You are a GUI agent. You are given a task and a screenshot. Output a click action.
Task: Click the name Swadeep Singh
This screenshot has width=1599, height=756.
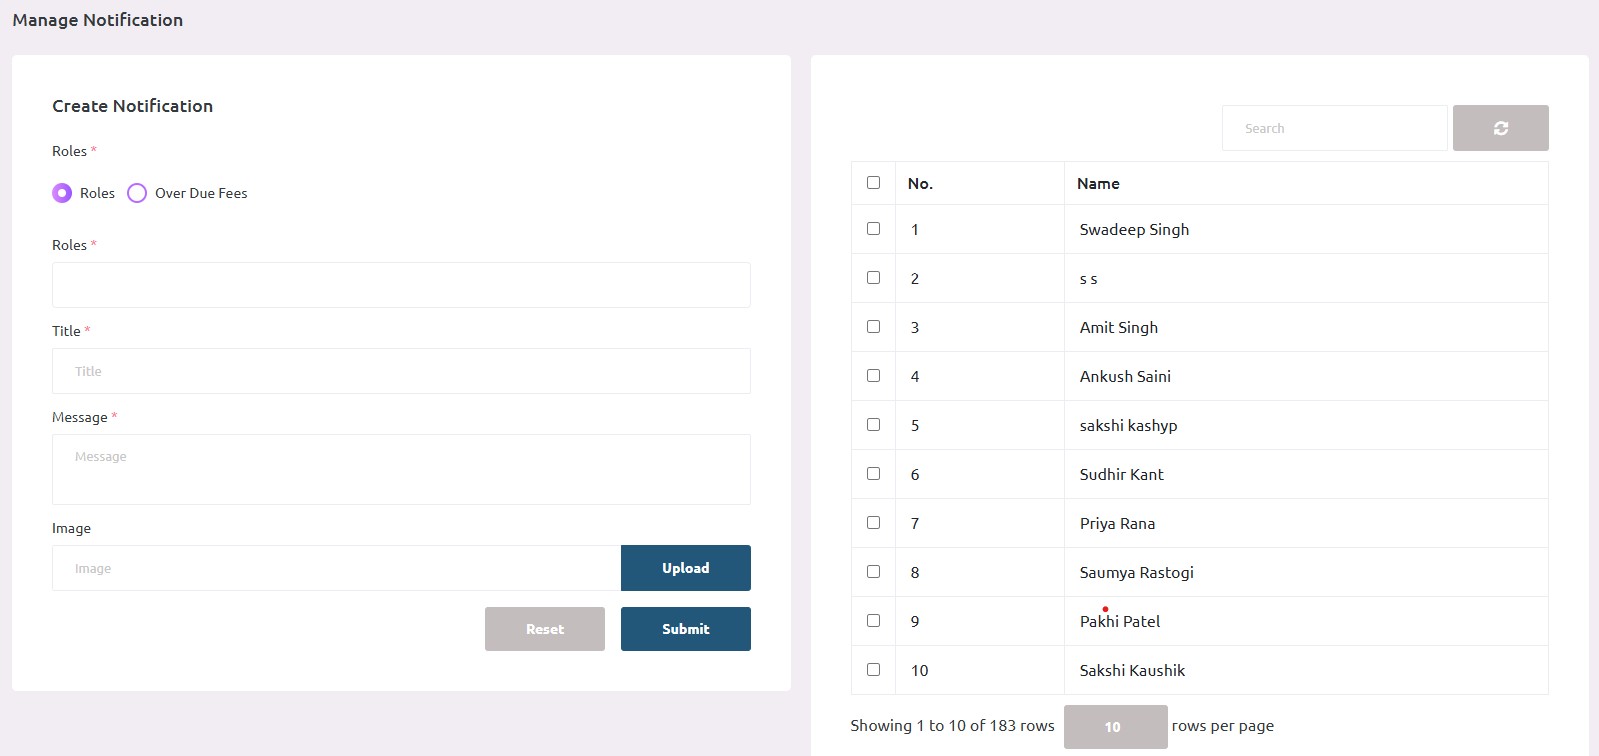pyautogui.click(x=1134, y=230)
